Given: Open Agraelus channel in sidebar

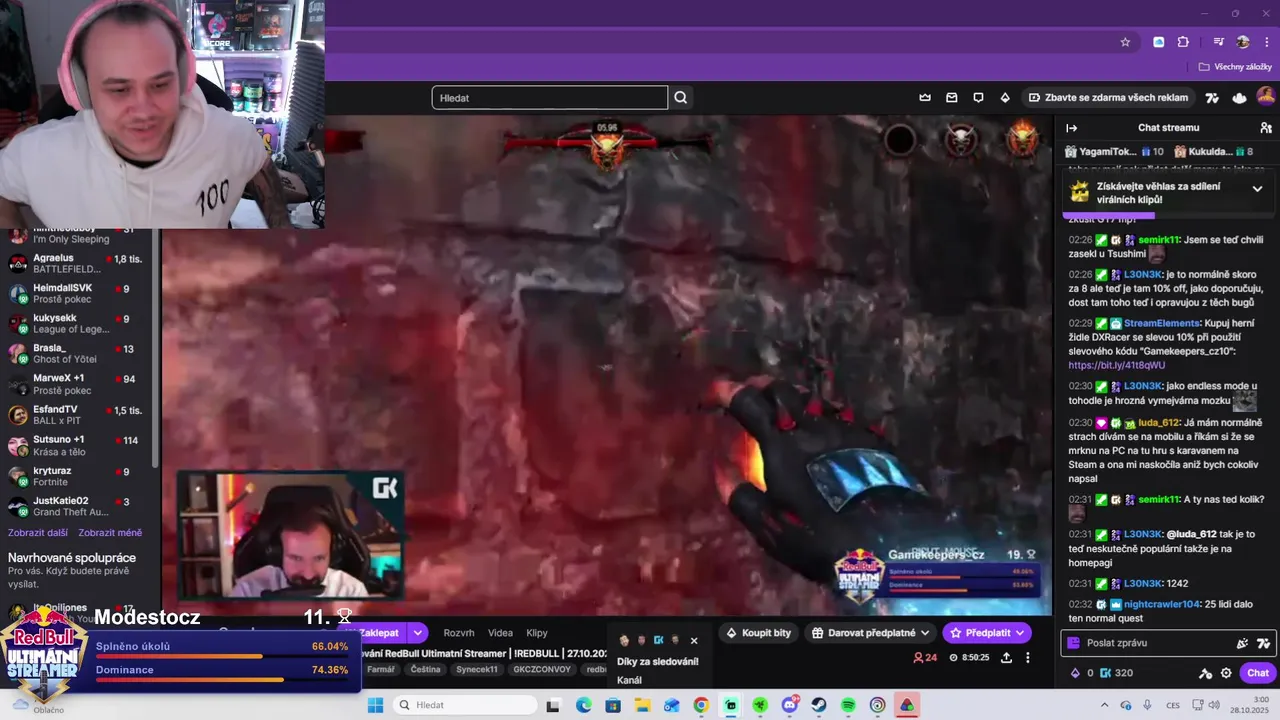Looking at the screenshot, I should tap(78, 263).
